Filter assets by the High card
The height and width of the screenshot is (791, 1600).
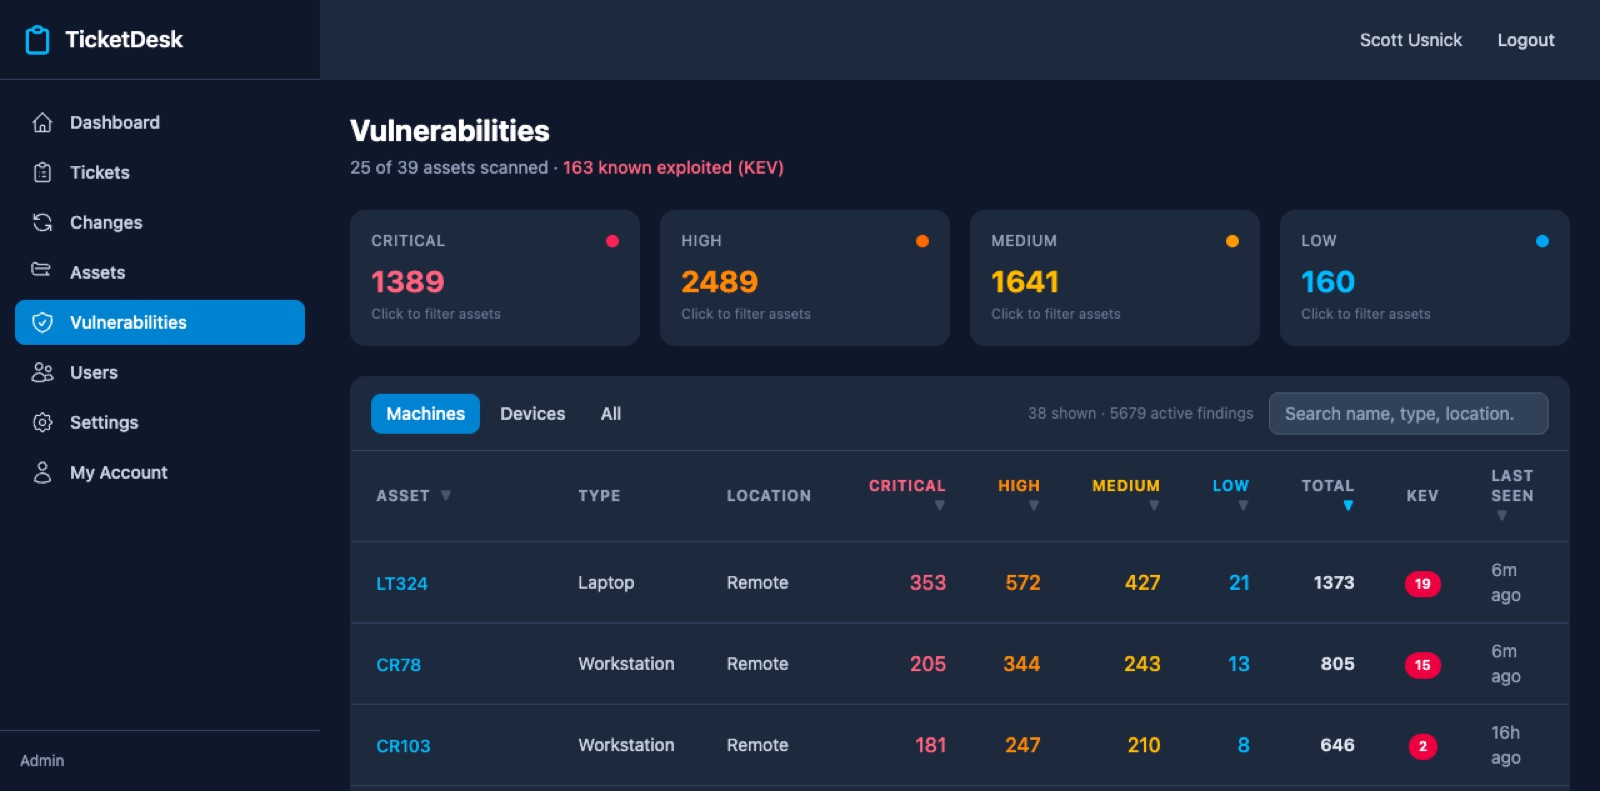point(805,278)
